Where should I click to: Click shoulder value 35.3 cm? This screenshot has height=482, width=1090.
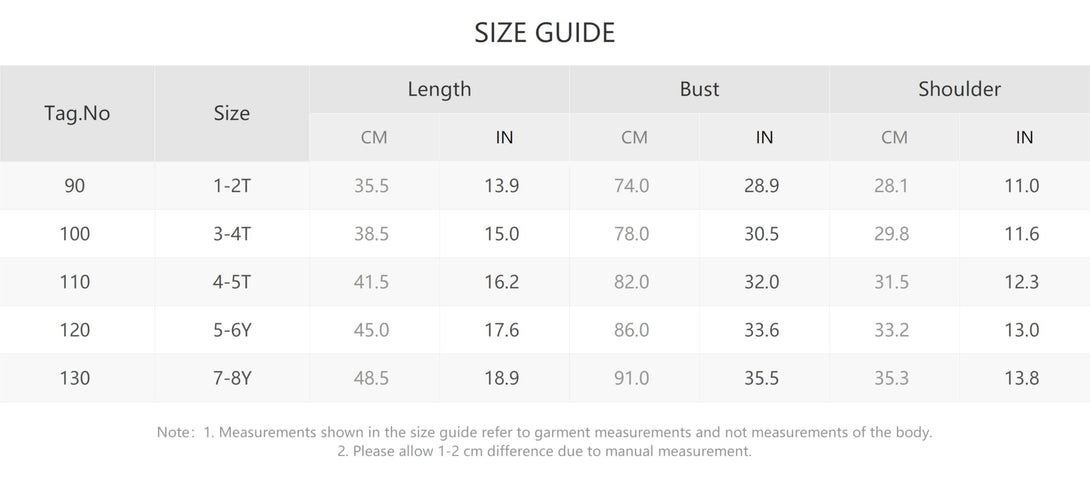click(894, 378)
